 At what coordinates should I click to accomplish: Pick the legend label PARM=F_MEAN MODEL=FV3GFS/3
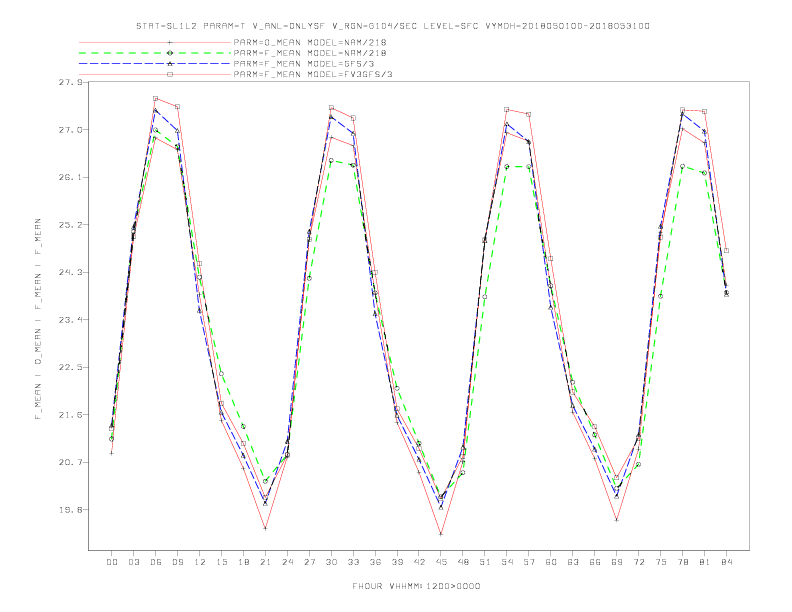pyautogui.click(x=313, y=74)
